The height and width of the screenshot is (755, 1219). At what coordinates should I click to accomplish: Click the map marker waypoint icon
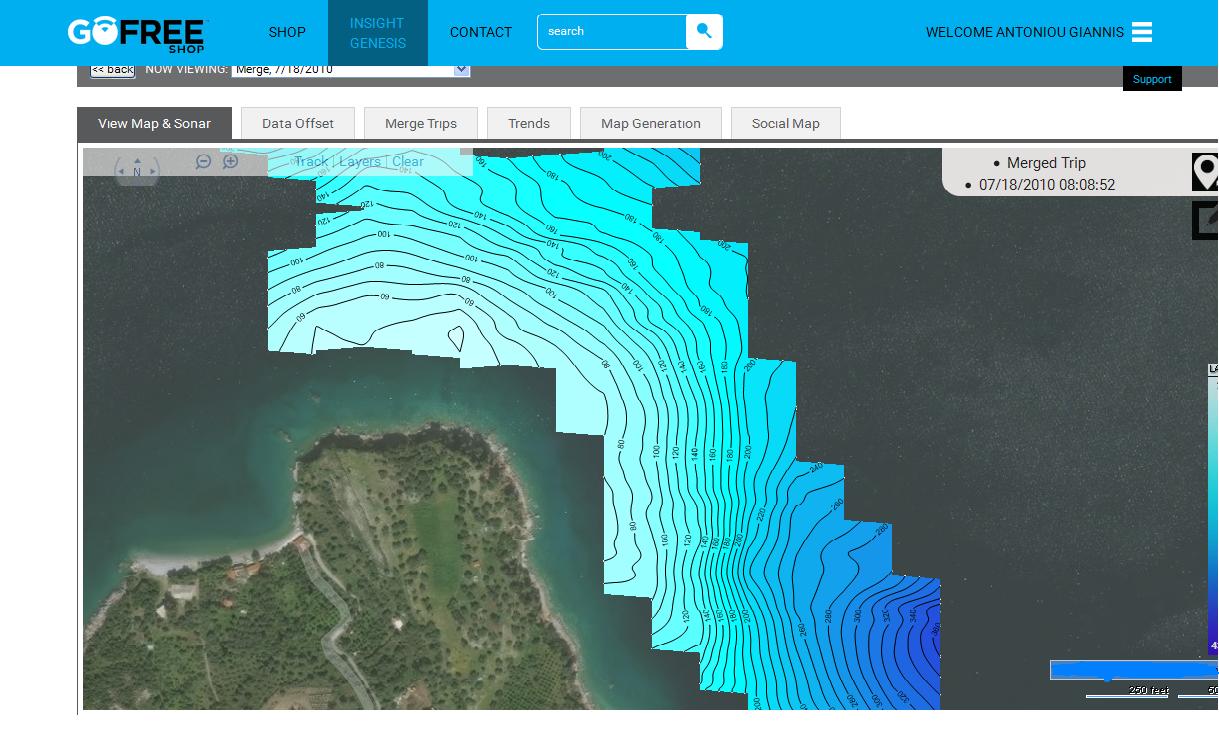(1205, 172)
